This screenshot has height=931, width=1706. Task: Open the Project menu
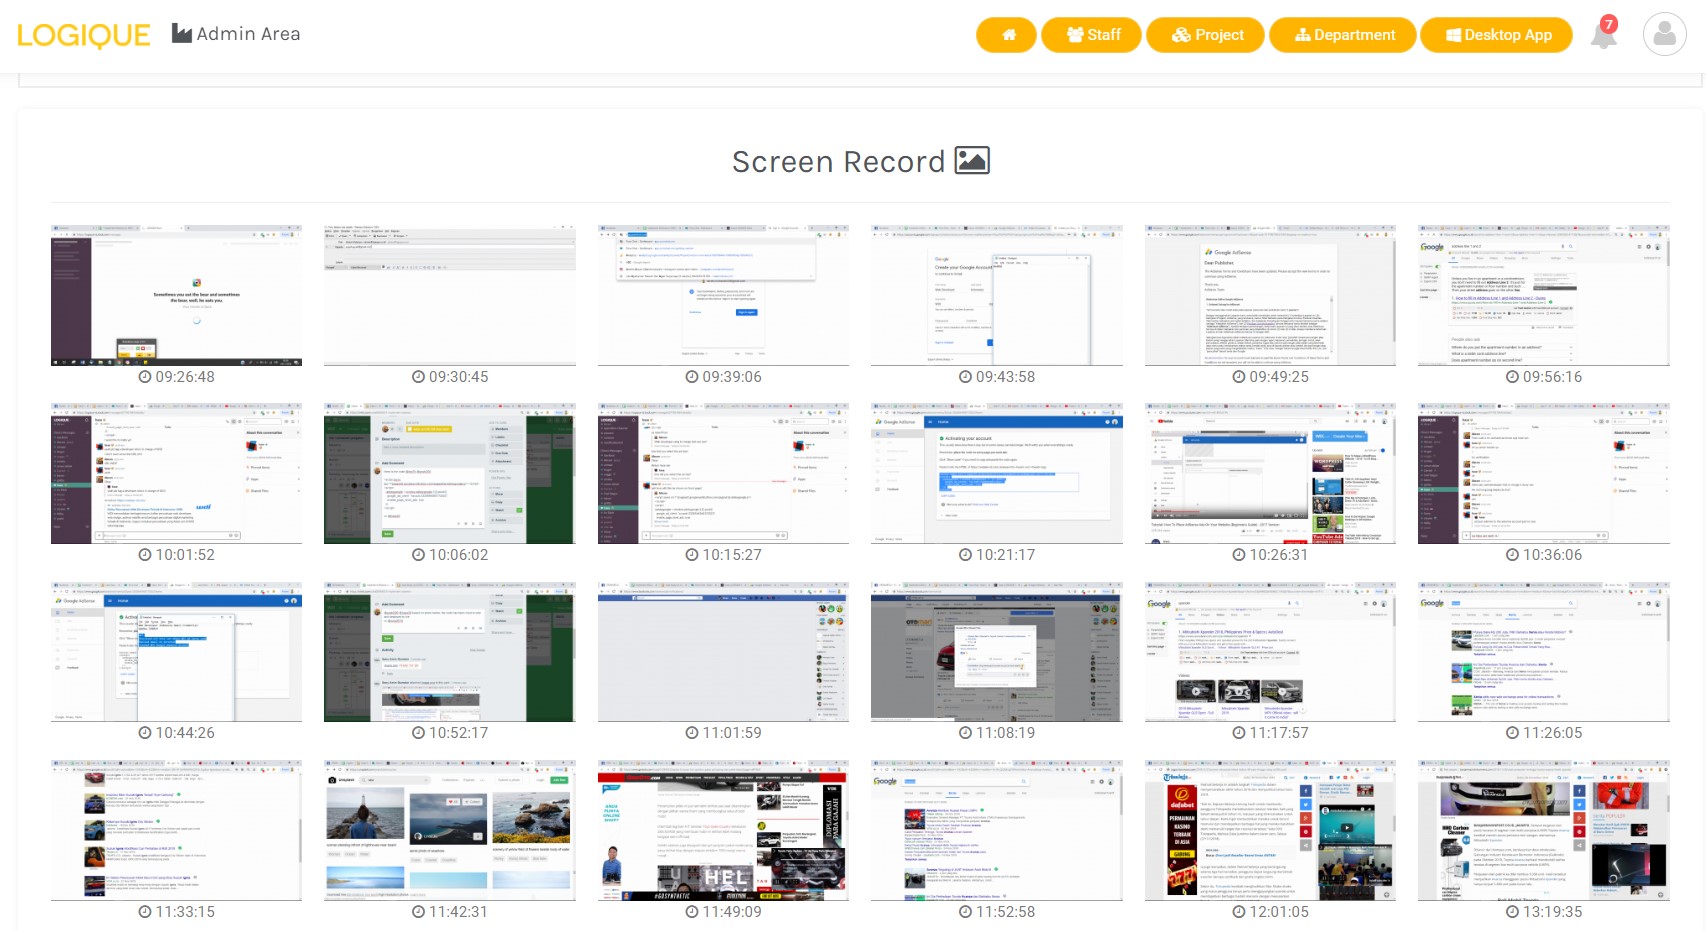click(1206, 35)
